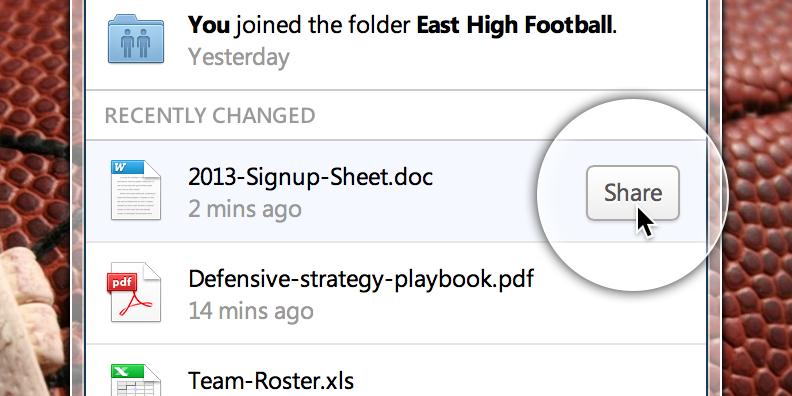
Task: Click the Adobe PDF file icon
Action: point(136,292)
